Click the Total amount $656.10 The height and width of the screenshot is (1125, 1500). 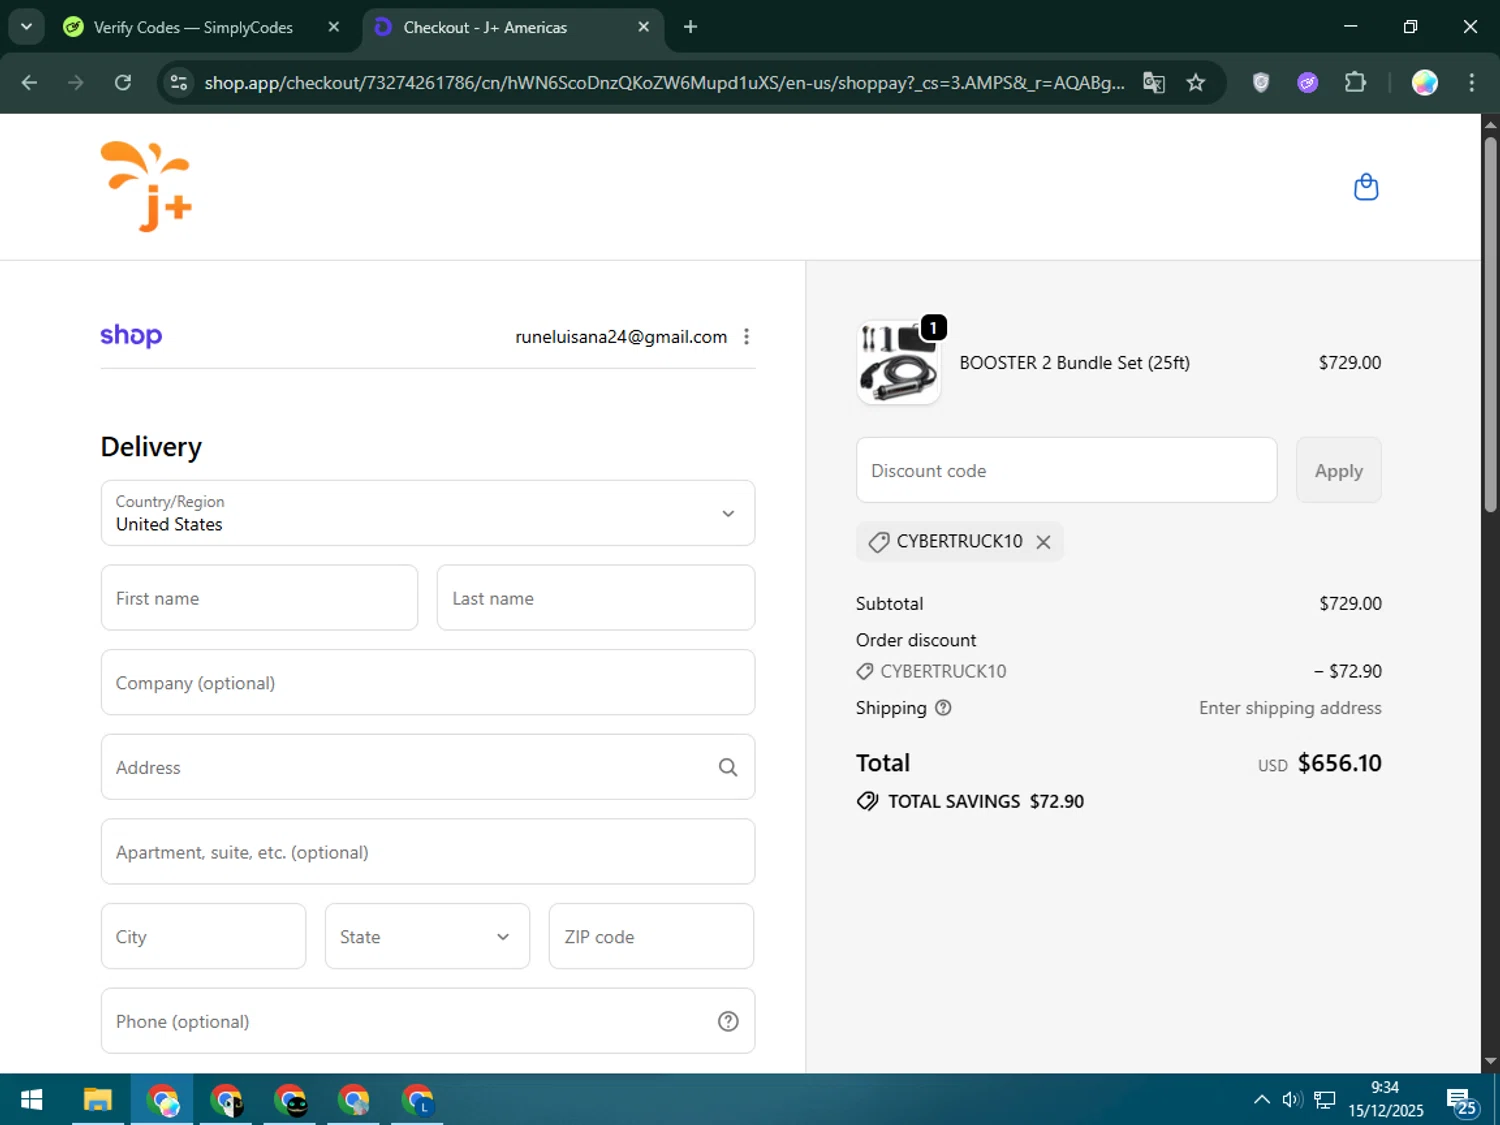[x=1340, y=764]
